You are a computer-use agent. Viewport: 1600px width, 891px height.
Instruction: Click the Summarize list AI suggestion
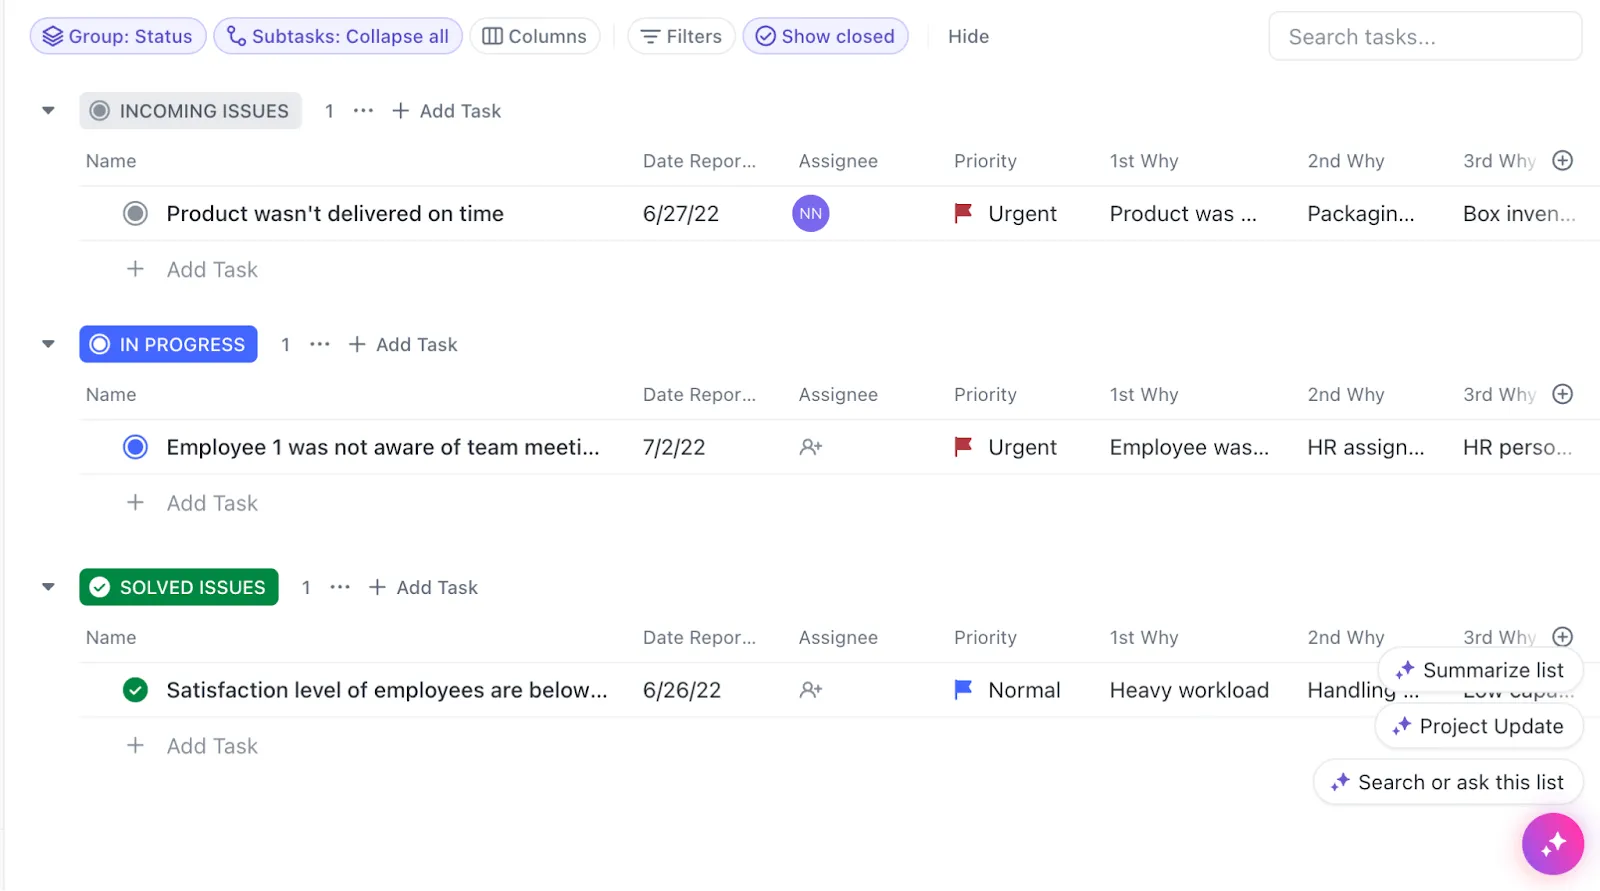click(1480, 670)
